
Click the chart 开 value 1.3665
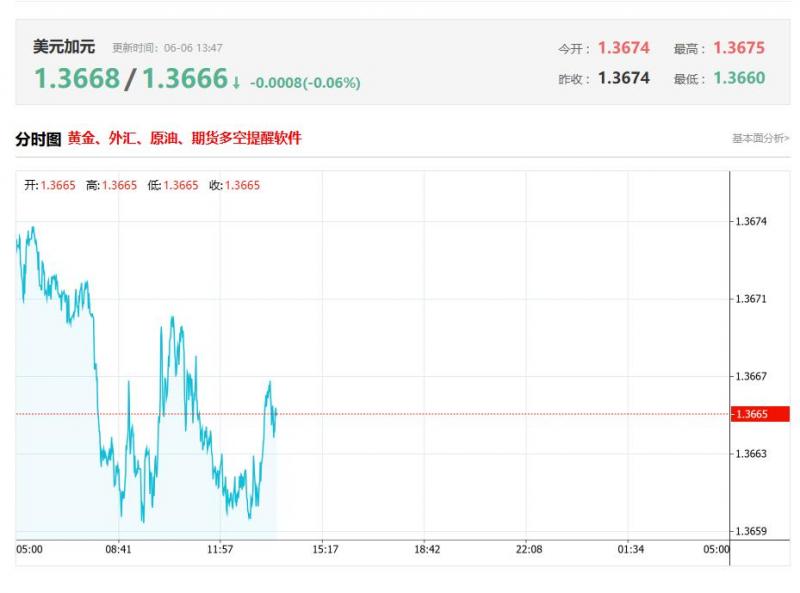(58, 185)
